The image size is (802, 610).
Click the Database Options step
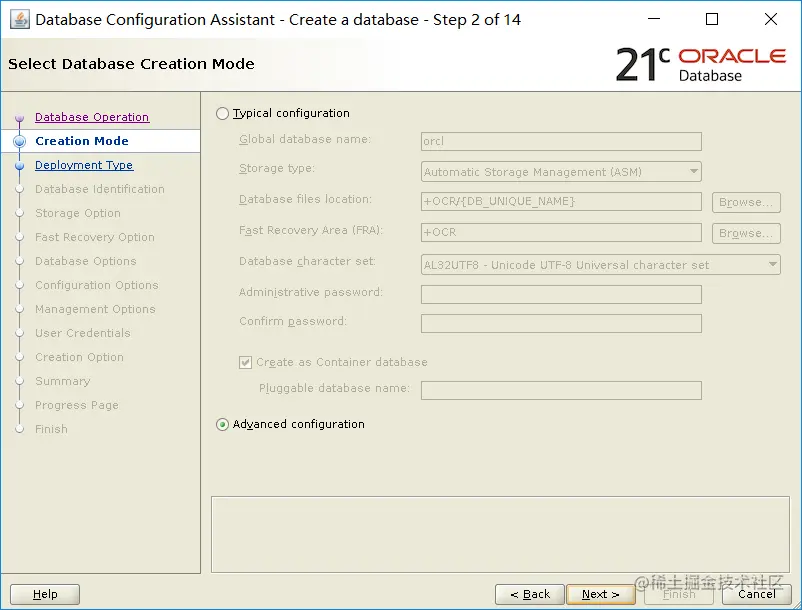(x=85, y=261)
